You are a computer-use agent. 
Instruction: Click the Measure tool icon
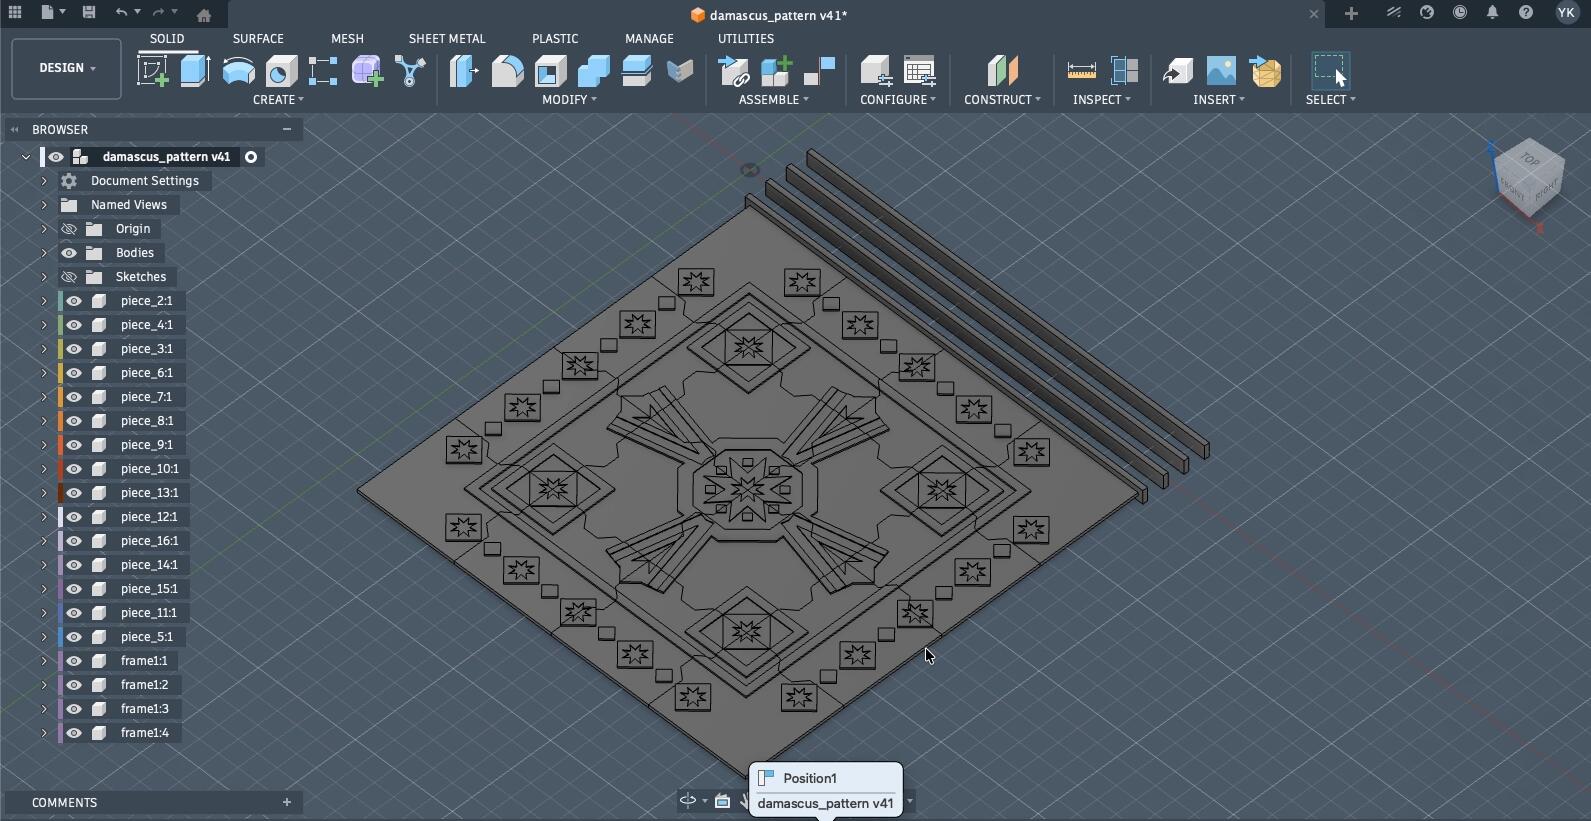1081,71
